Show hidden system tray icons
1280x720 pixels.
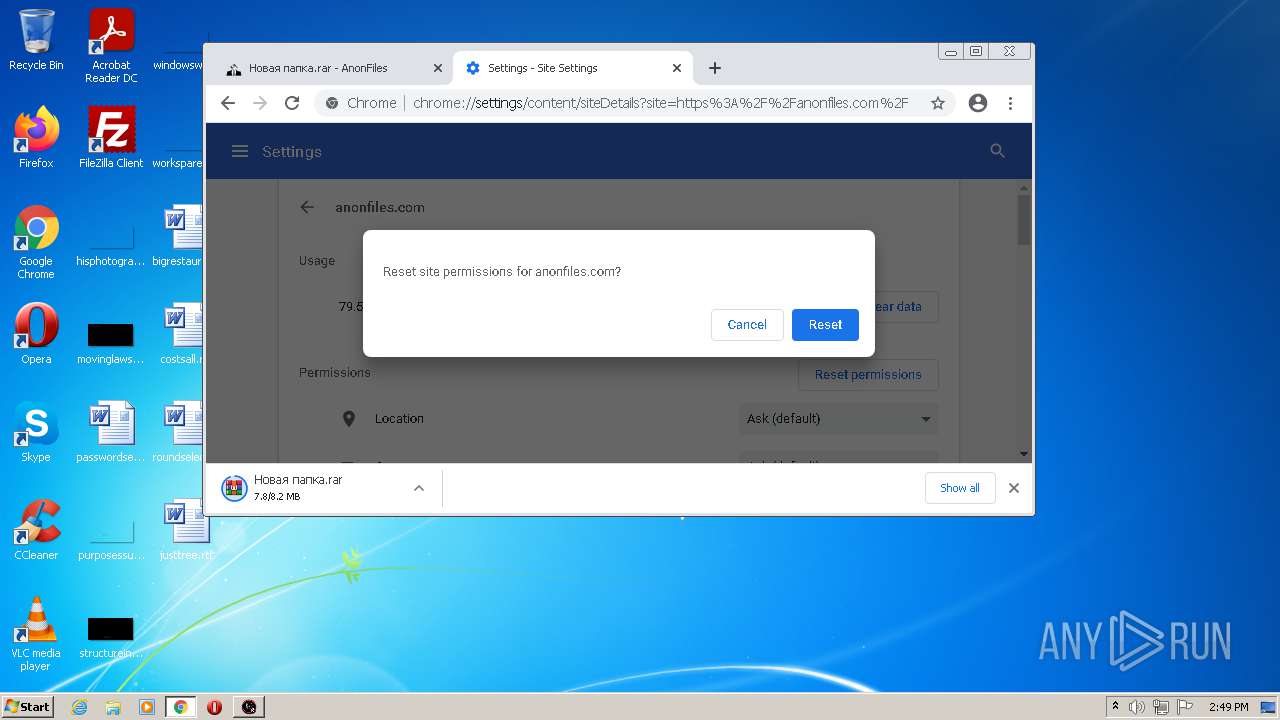(1115, 707)
